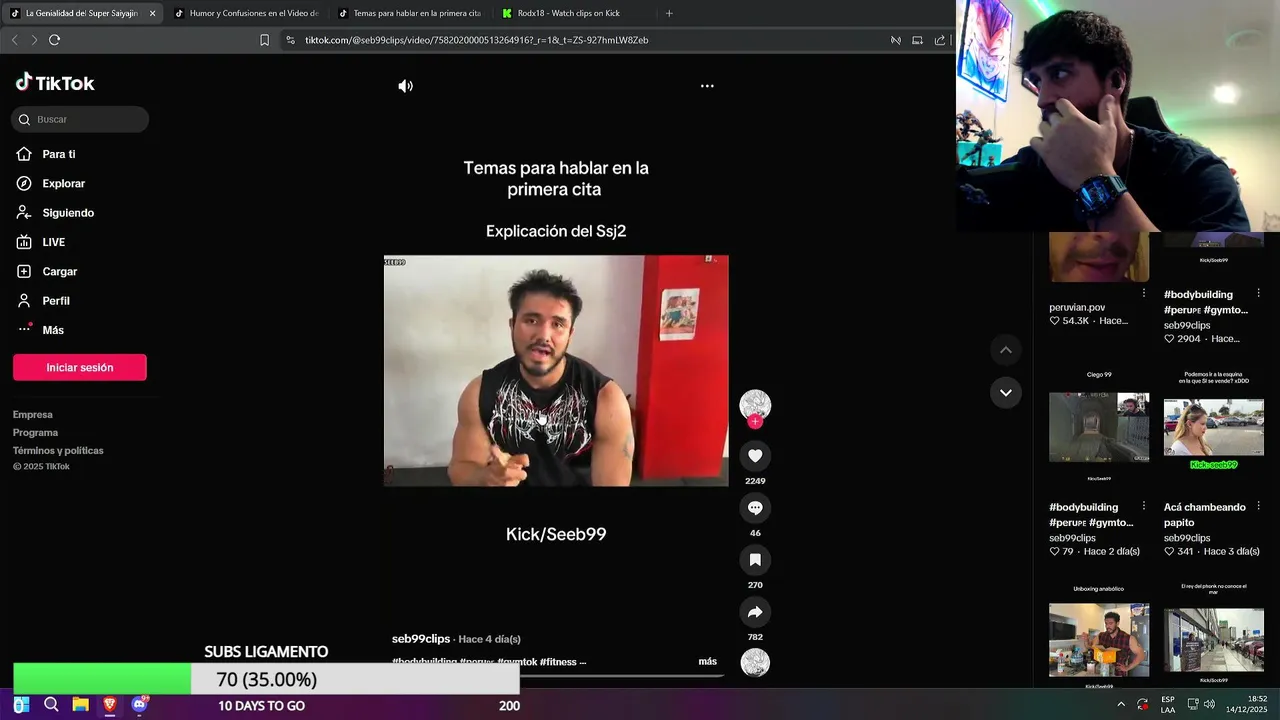This screenshot has height=720, width=1280.
Task: Open a new browser tab
Action: (669, 13)
